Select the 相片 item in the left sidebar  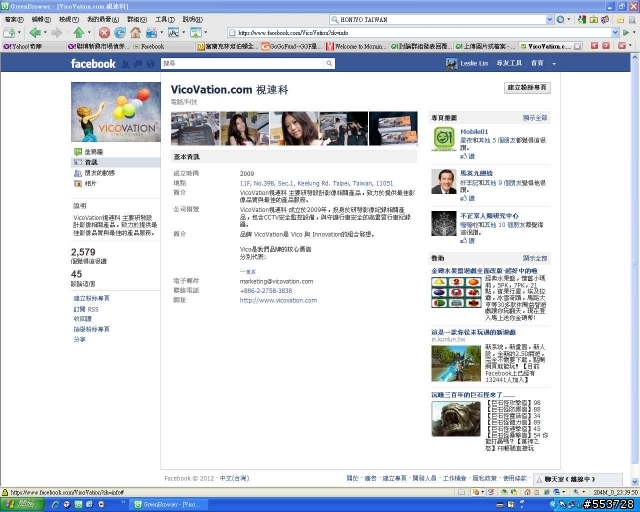[116, 184]
